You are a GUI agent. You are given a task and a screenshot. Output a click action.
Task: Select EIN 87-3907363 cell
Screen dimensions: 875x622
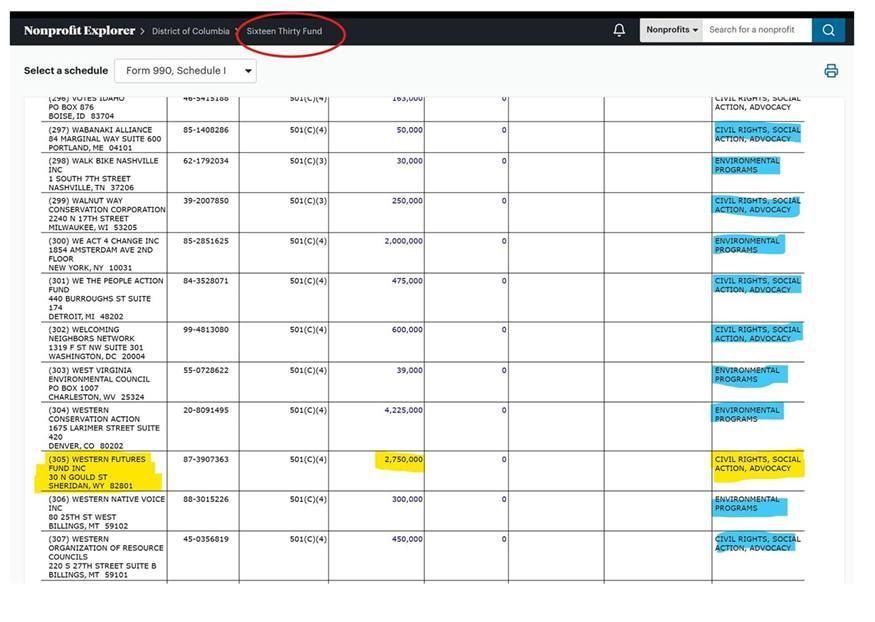click(x=205, y=459)
